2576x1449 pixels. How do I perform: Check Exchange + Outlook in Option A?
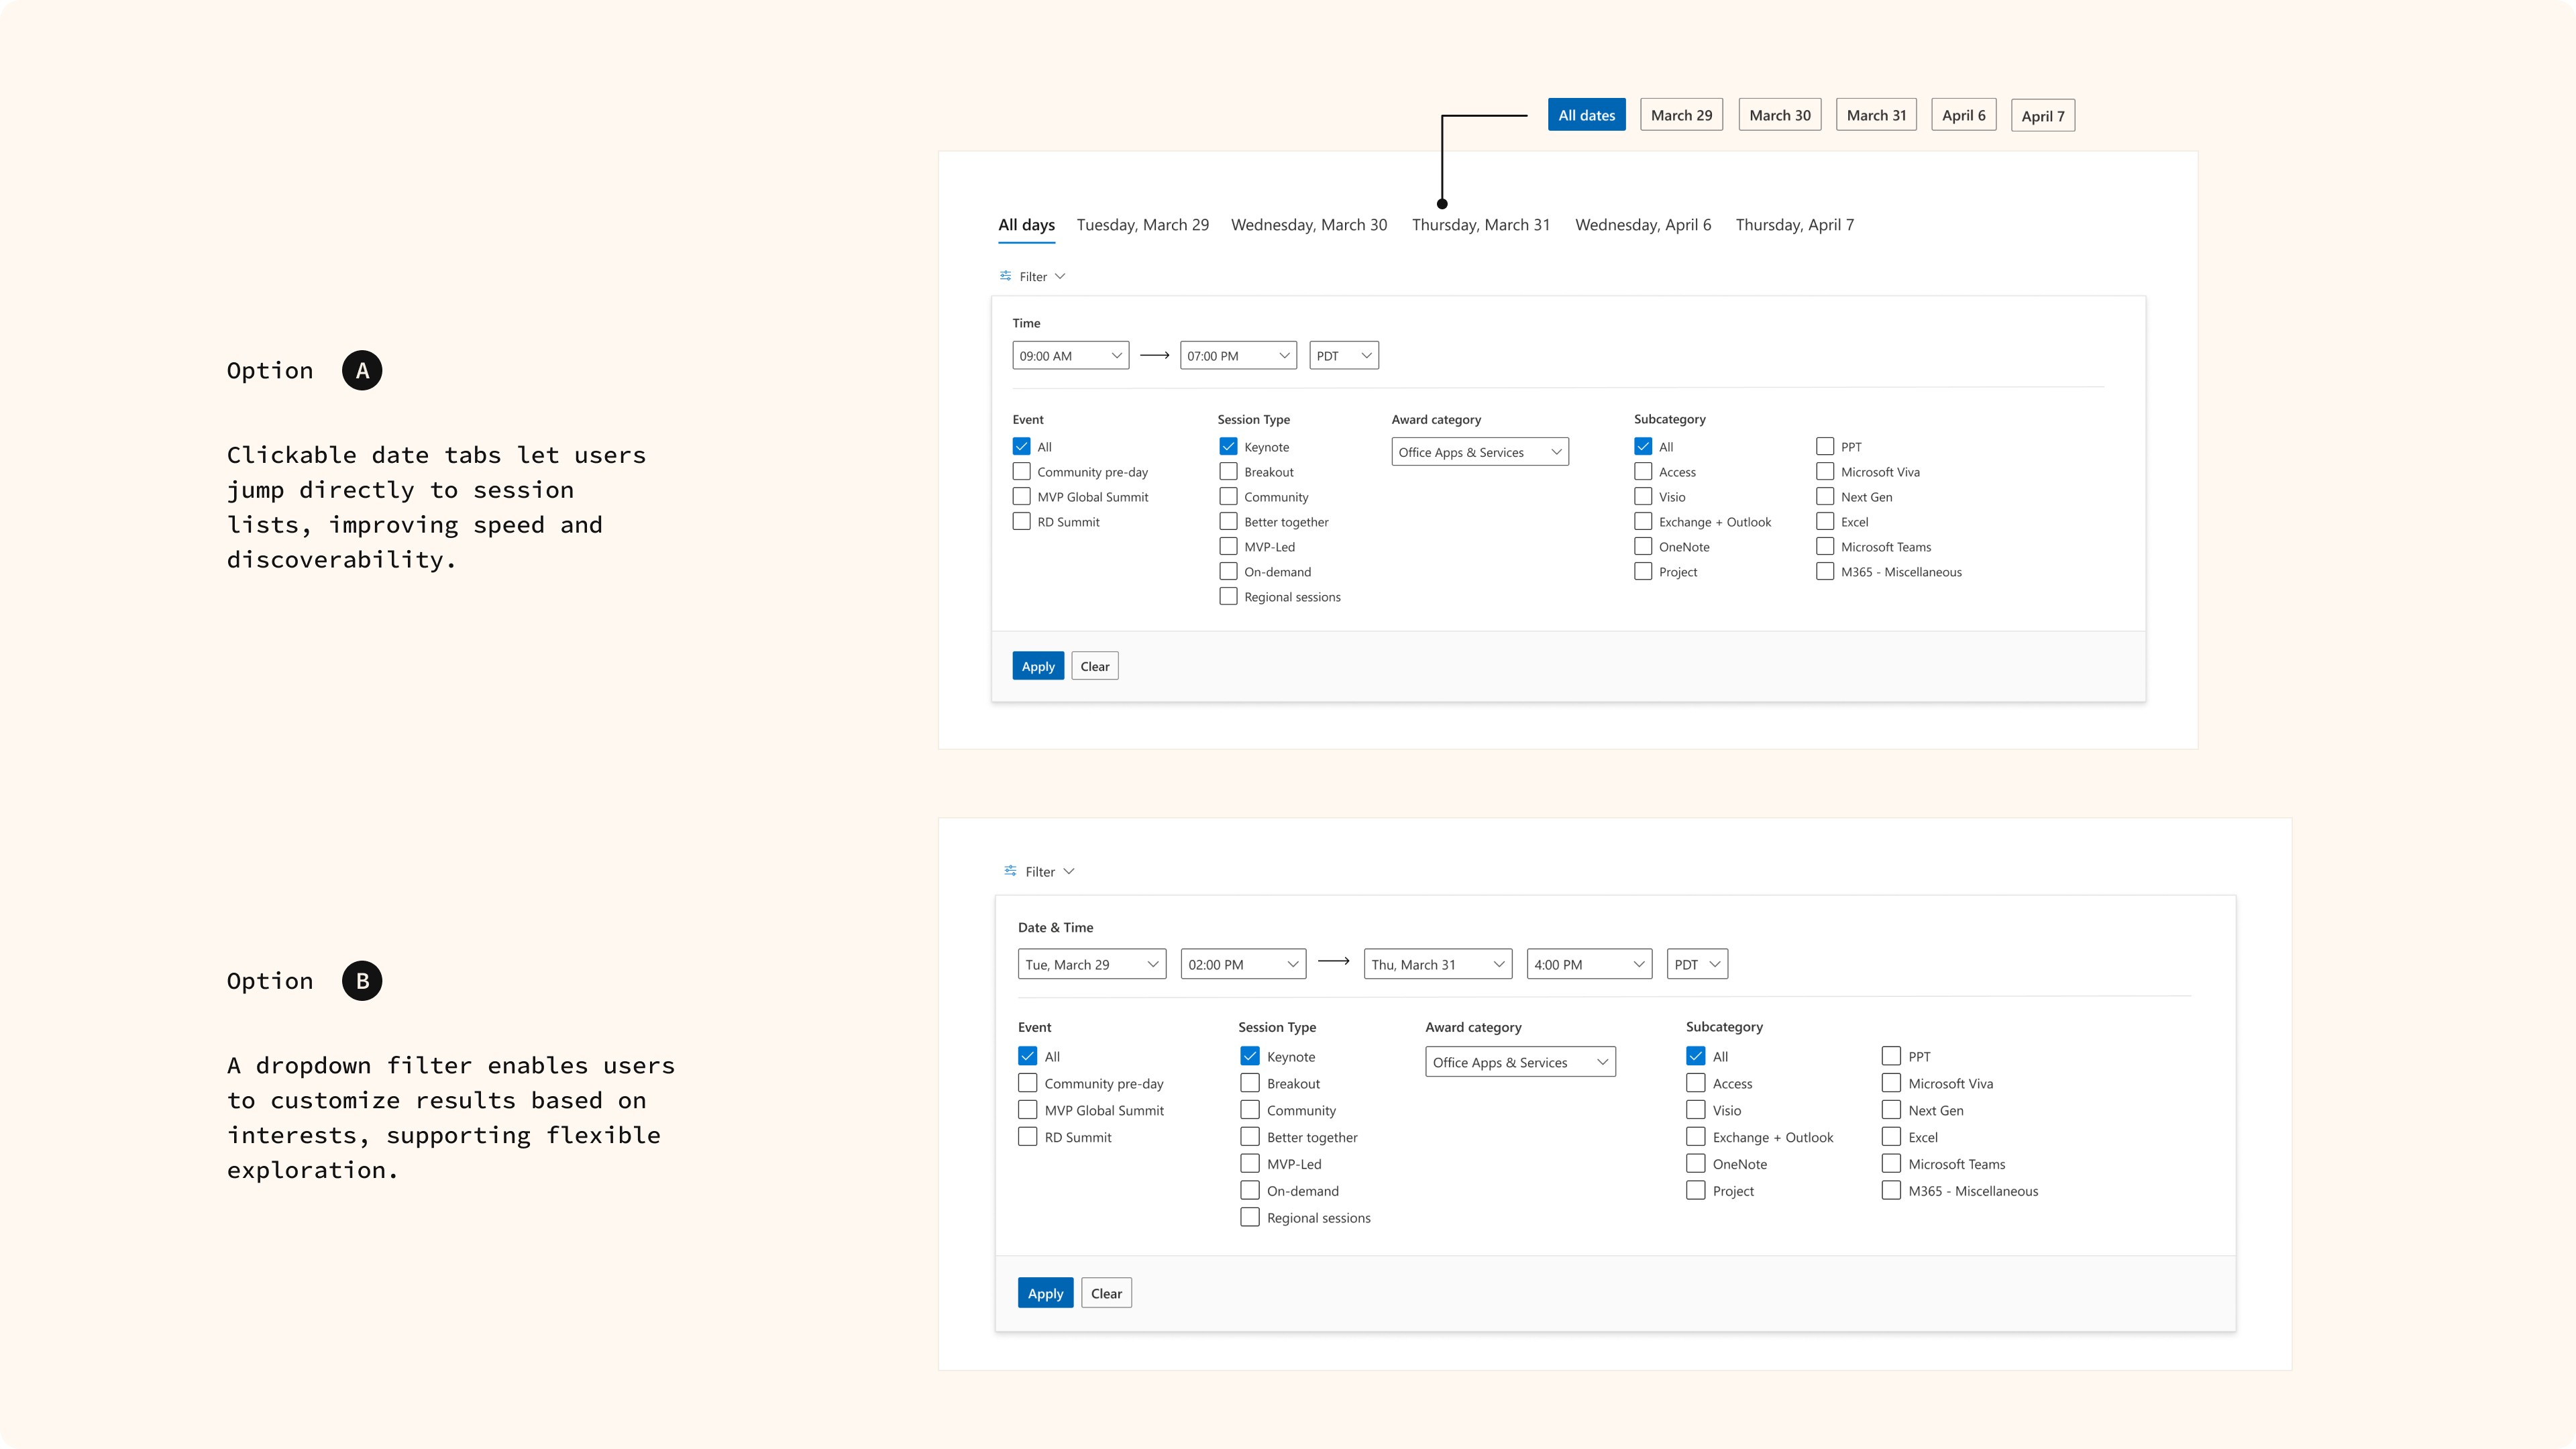[1643, 522]
